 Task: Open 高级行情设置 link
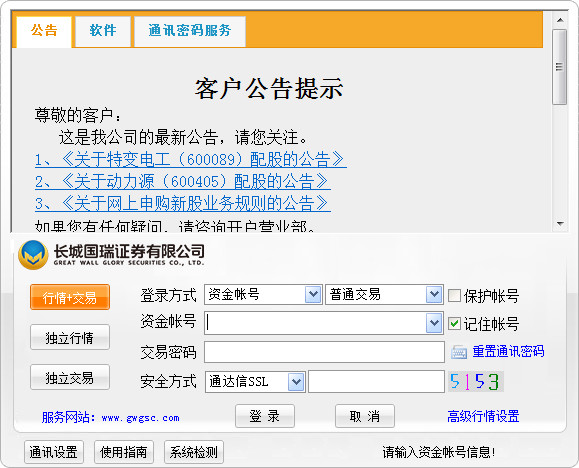point(483,416)
